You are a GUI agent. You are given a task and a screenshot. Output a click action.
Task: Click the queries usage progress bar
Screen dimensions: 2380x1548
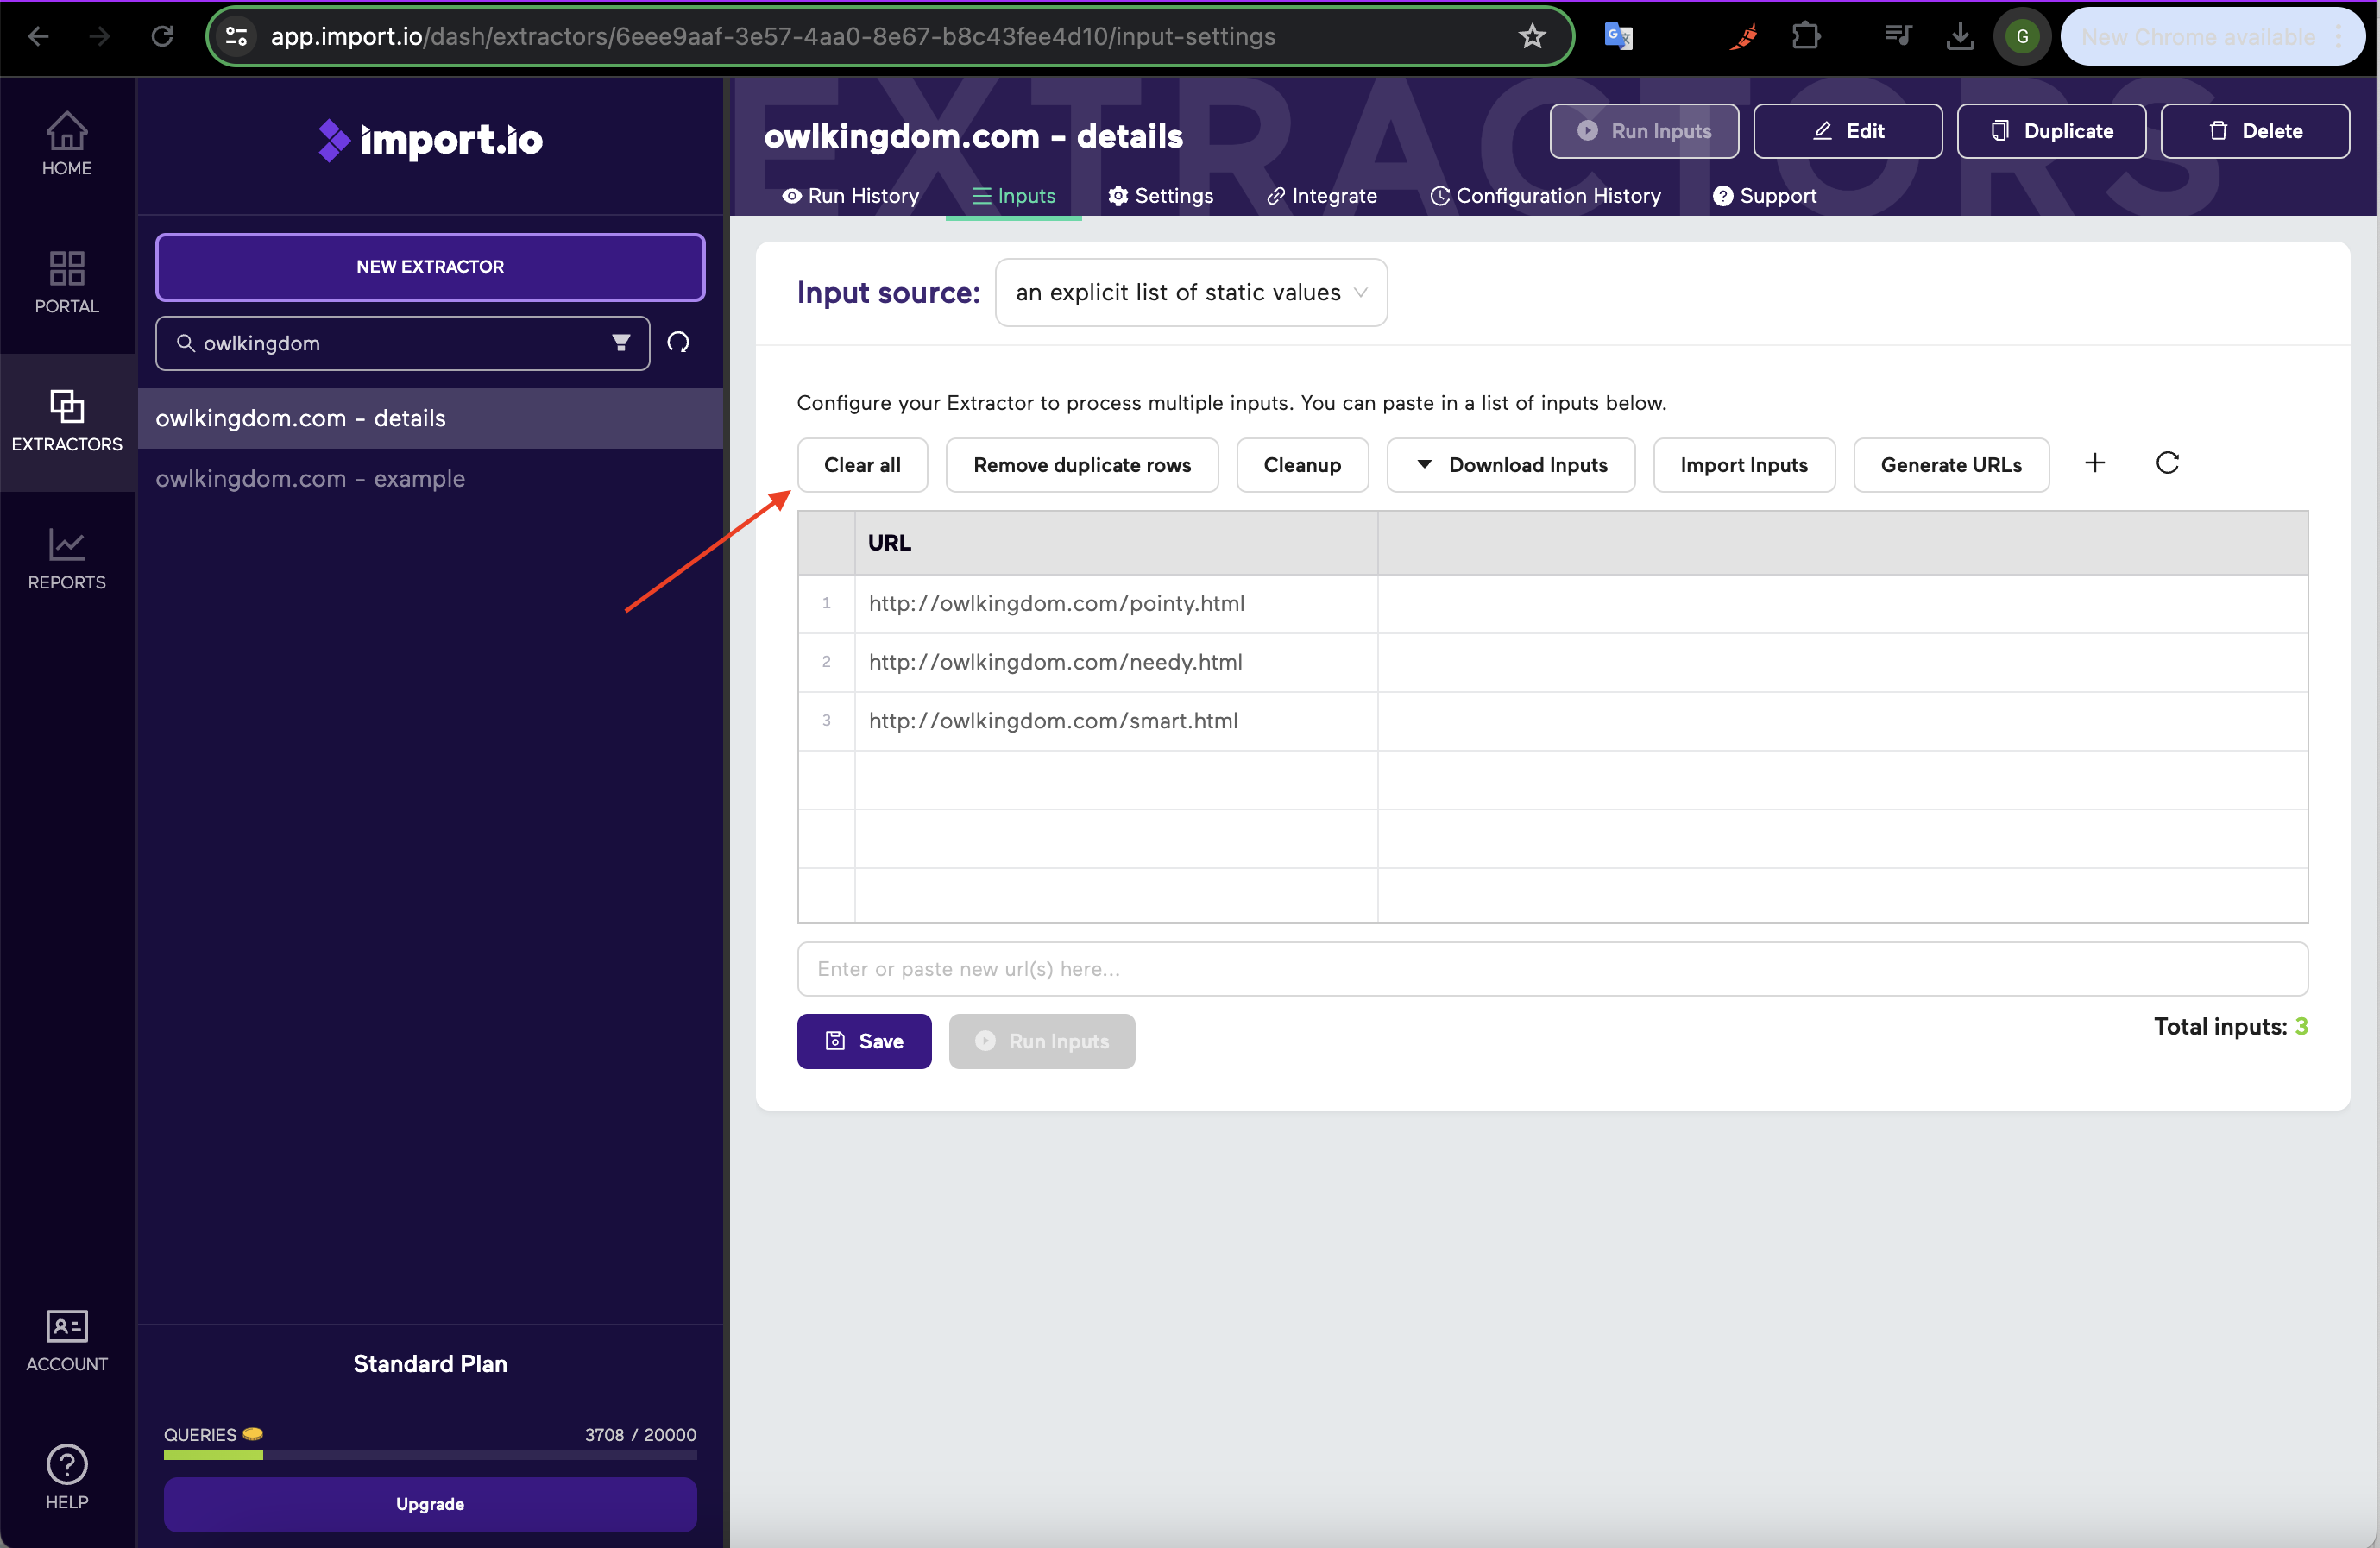click(429, 1455)
